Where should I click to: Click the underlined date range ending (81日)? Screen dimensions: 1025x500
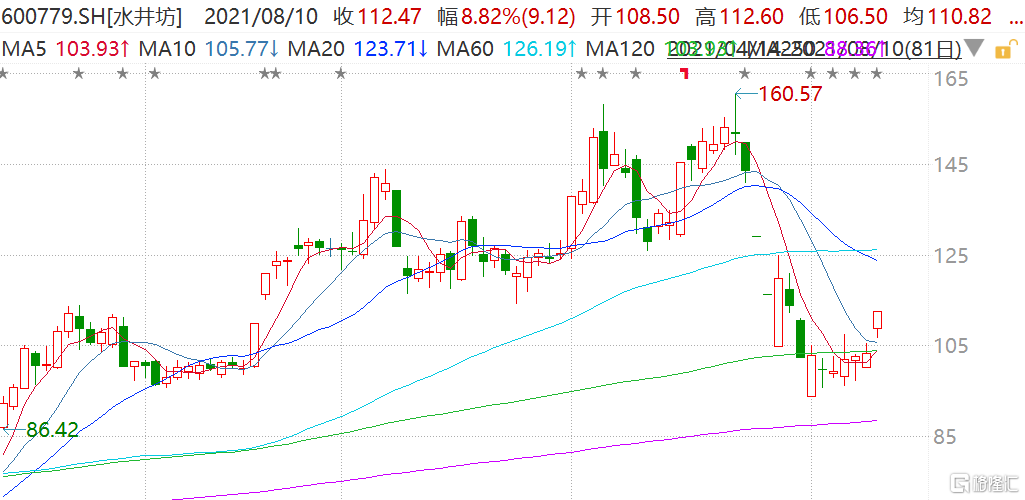[x=814, y=48]
